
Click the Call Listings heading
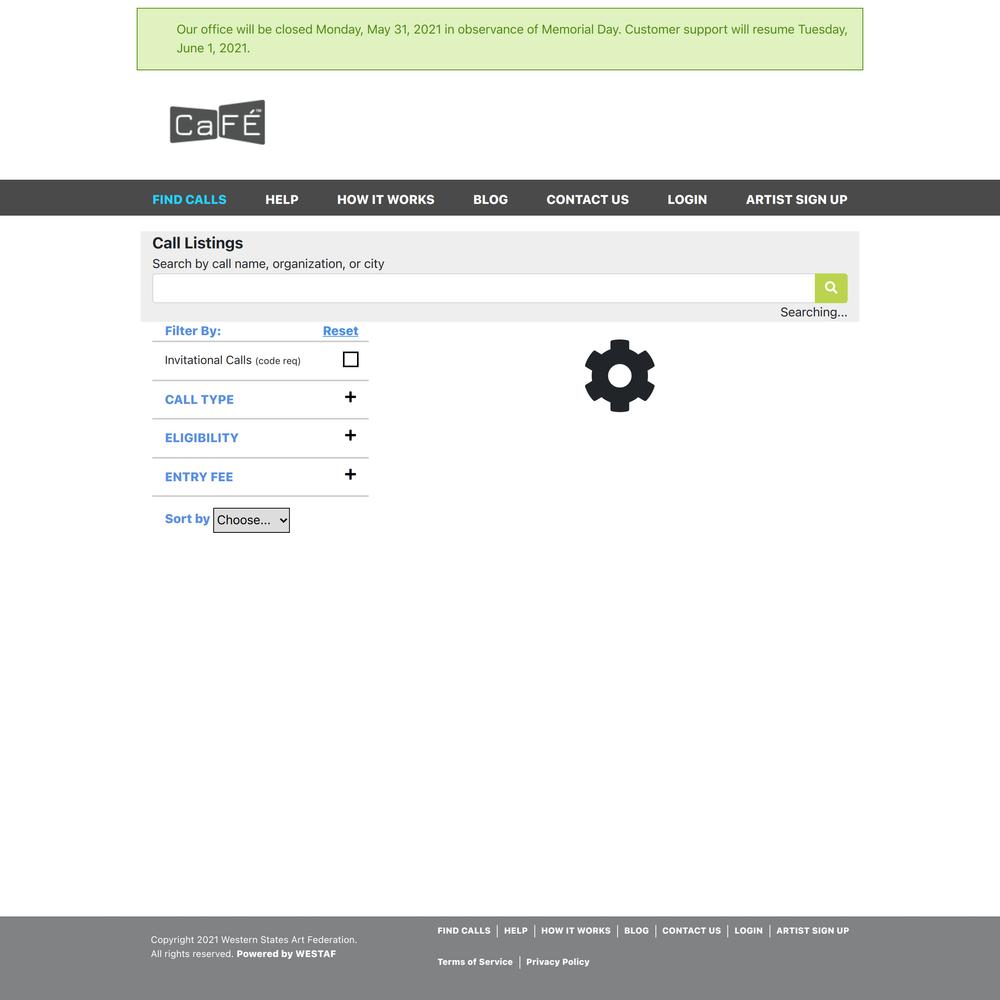click(197, 243)
